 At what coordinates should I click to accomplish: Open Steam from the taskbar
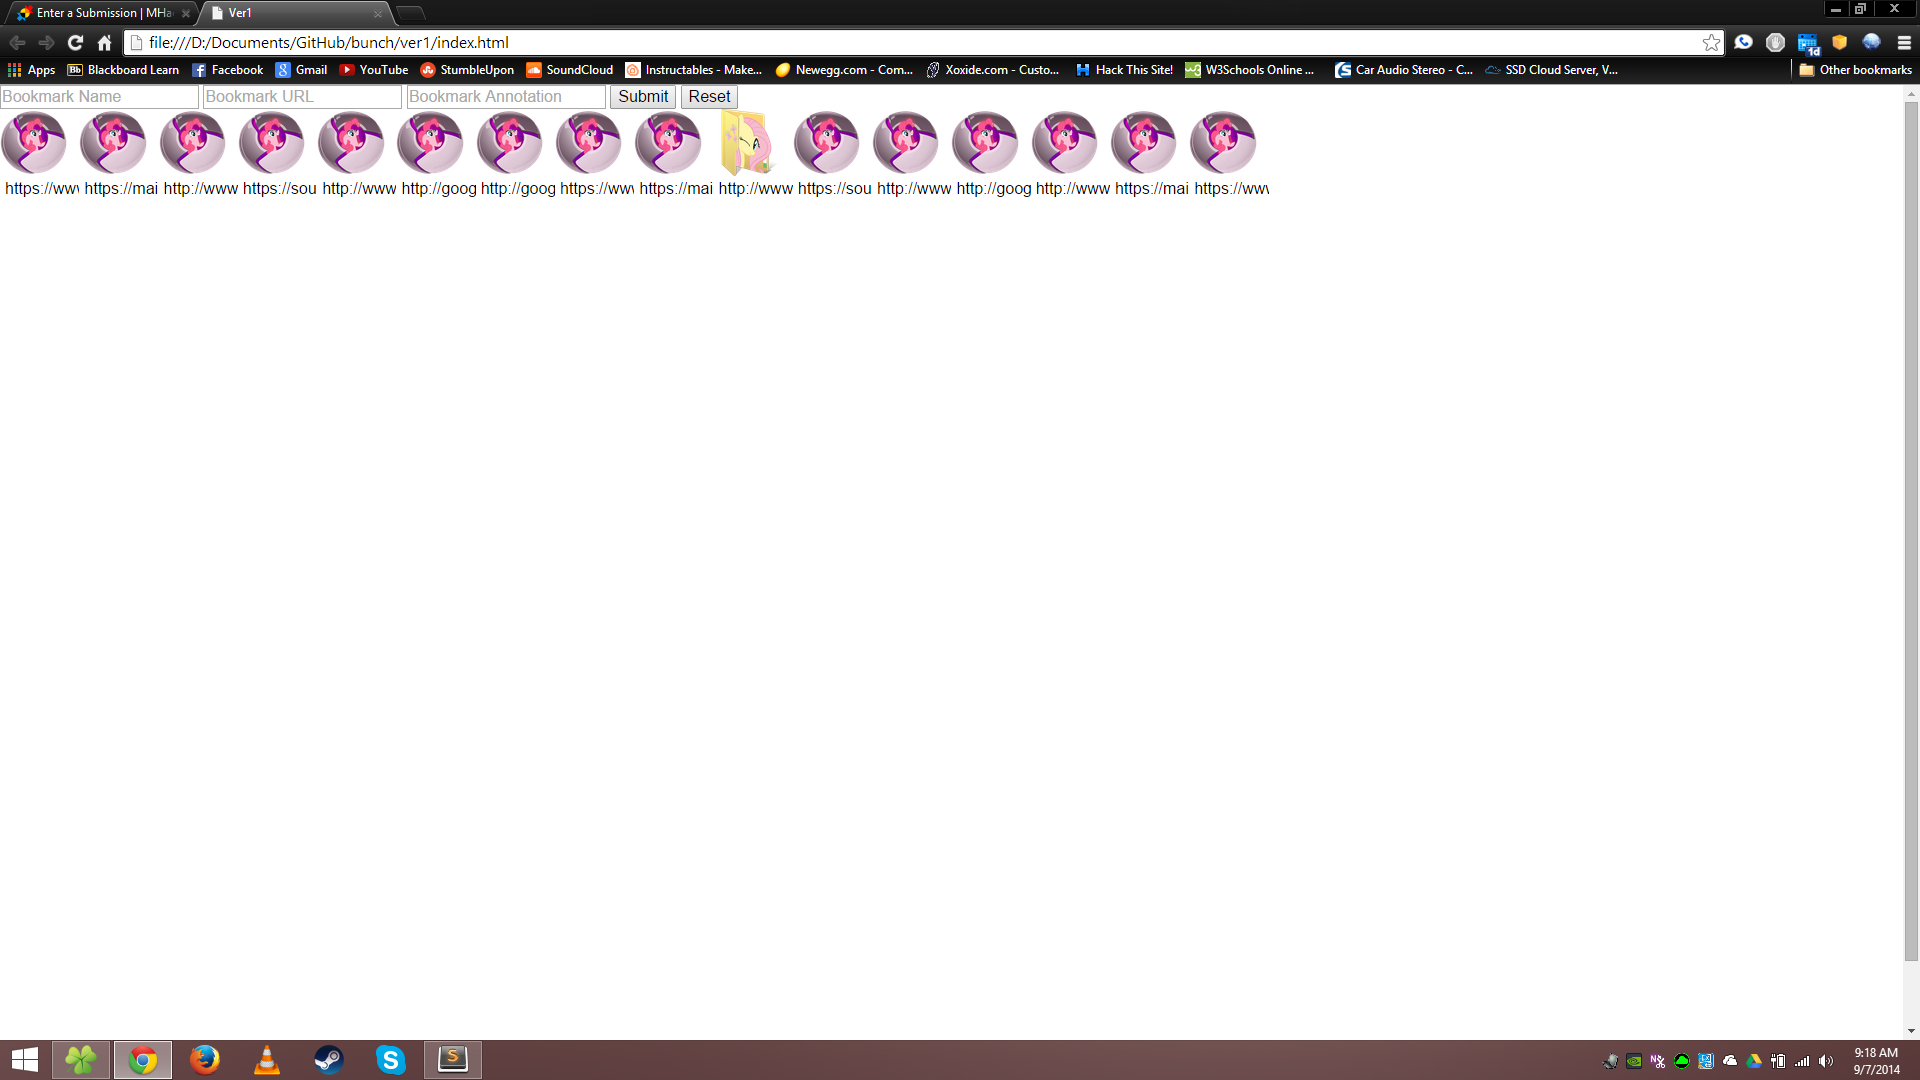328,1059
